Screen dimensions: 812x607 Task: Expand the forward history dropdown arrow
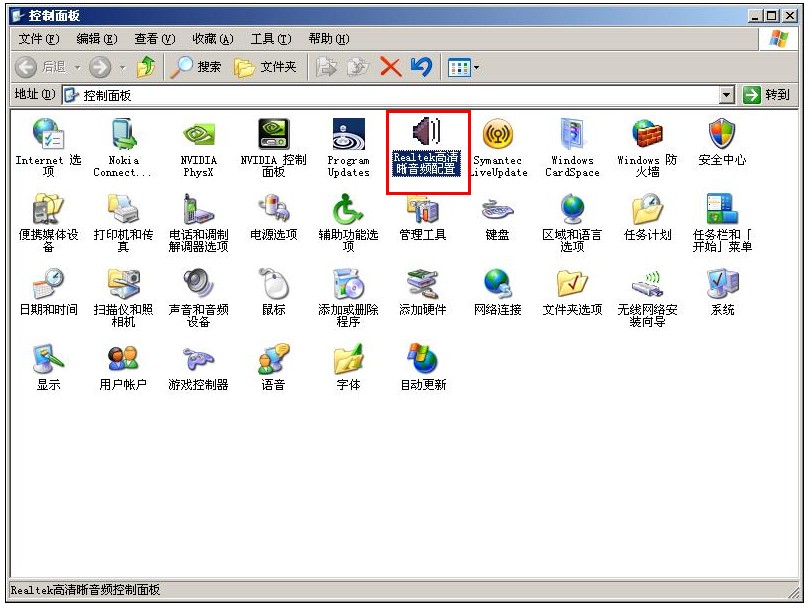click(123, 67)
